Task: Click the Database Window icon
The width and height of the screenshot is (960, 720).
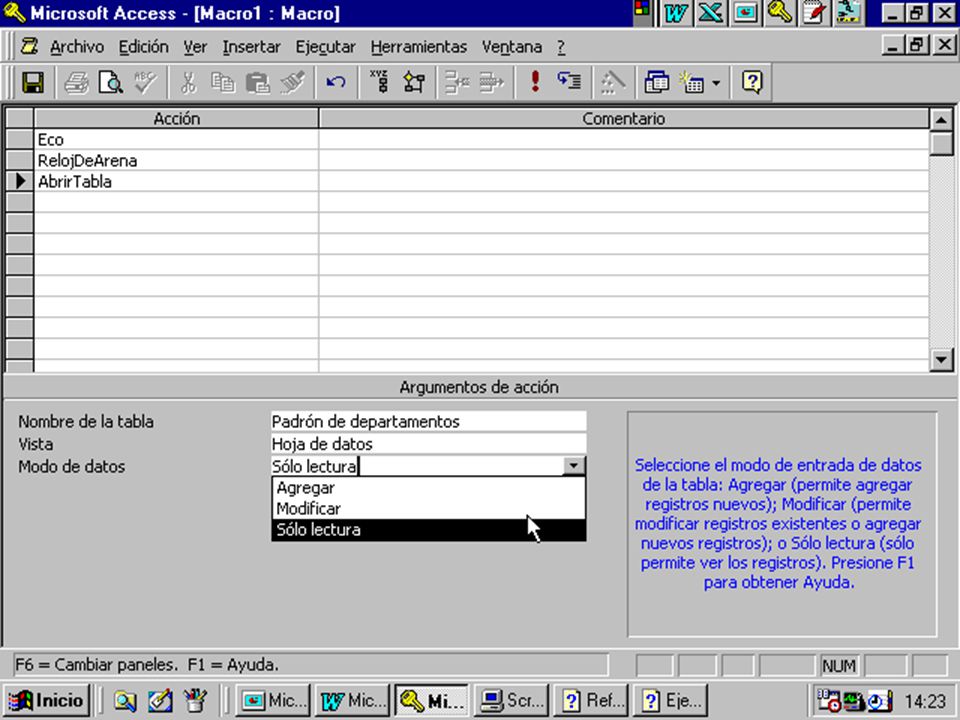Action: click(x=656, y=82)
